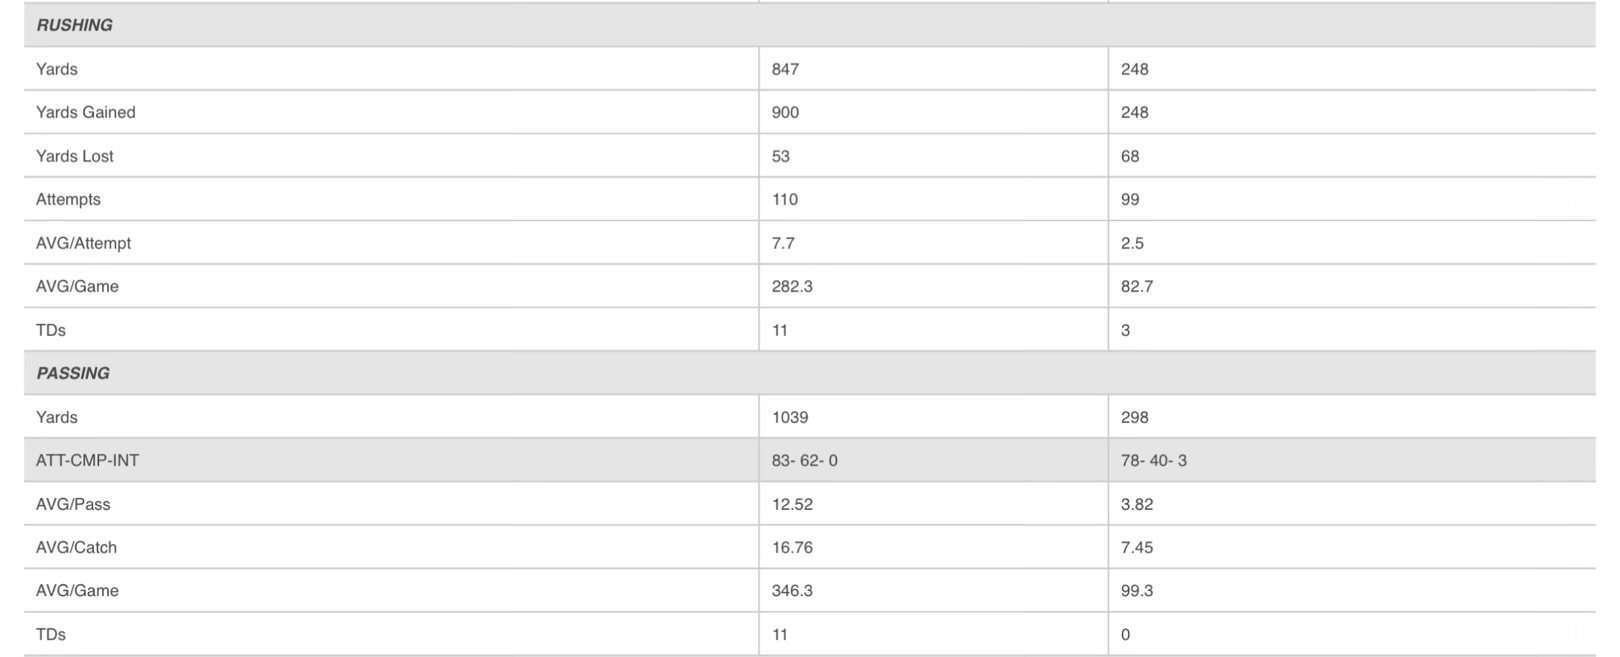Click the passing AVG/Game value 99.3

(x=1137, y=590)
